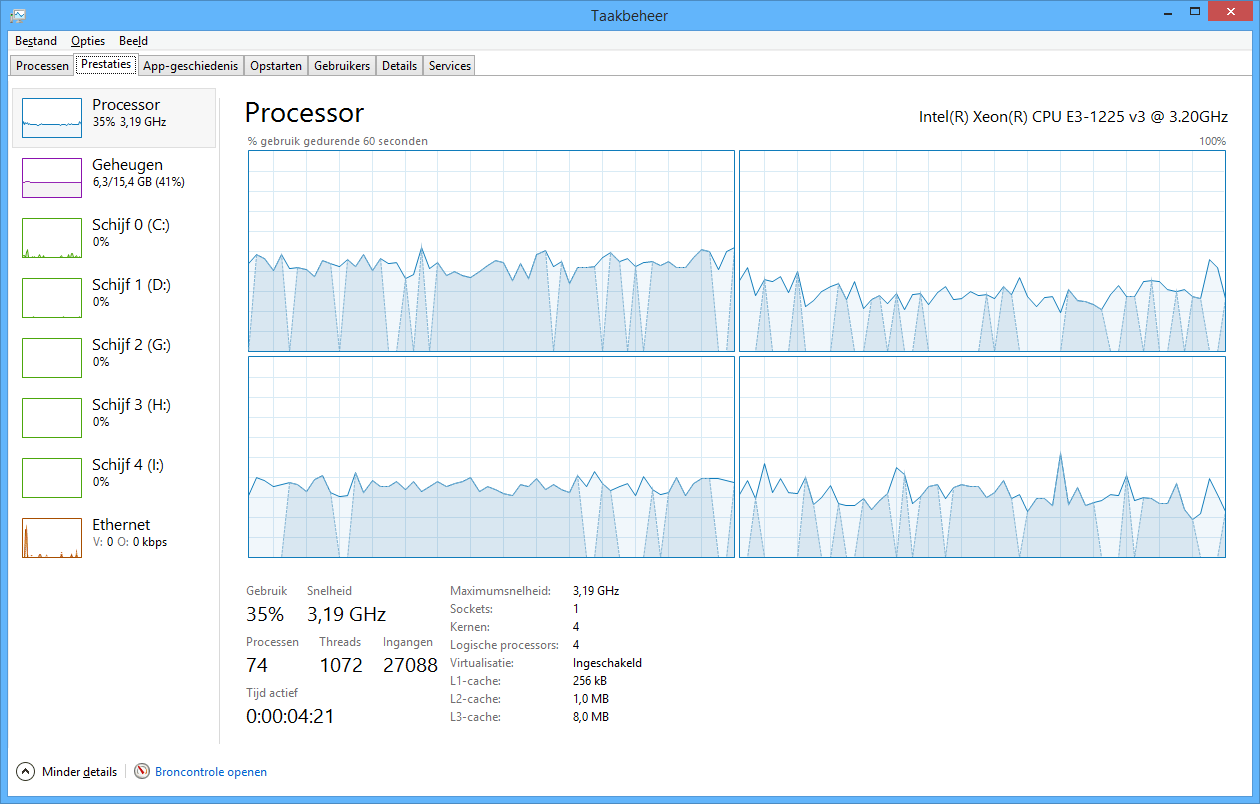Click the Geheugen mini graph thumbnail
This screenshot has width=1260, height=804.
(x=52, y=178)
